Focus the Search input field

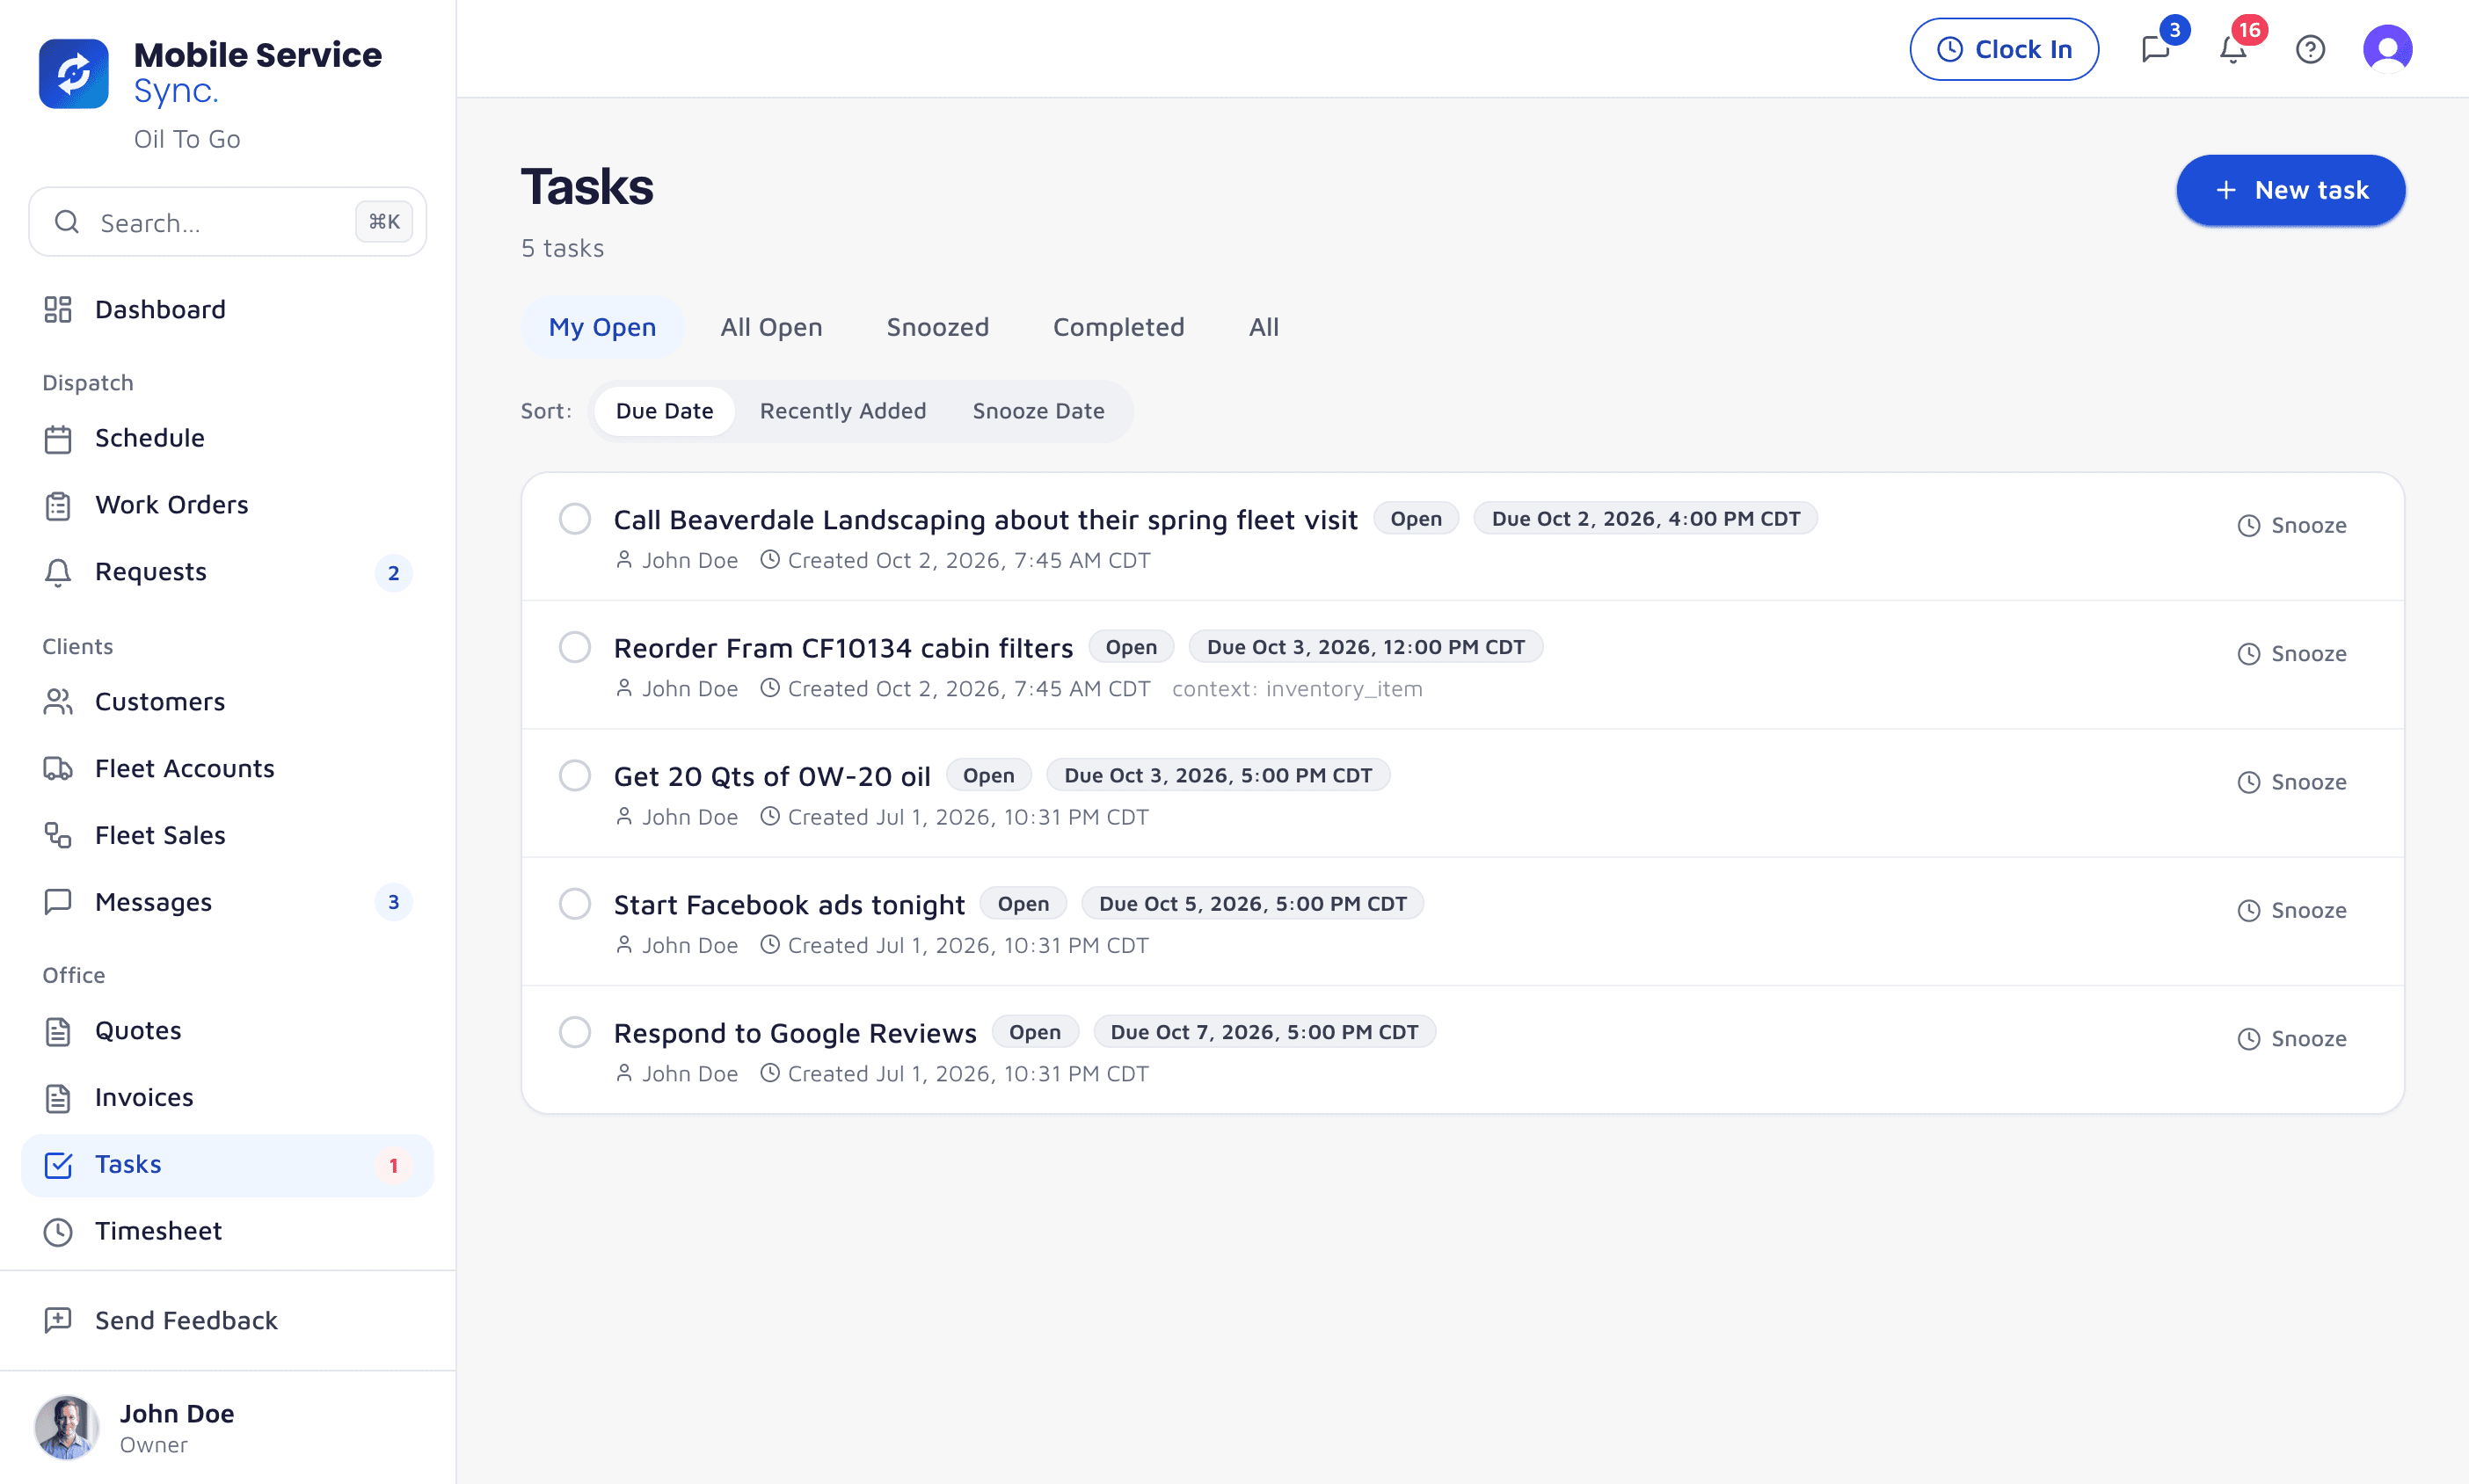tap(228, 222)
